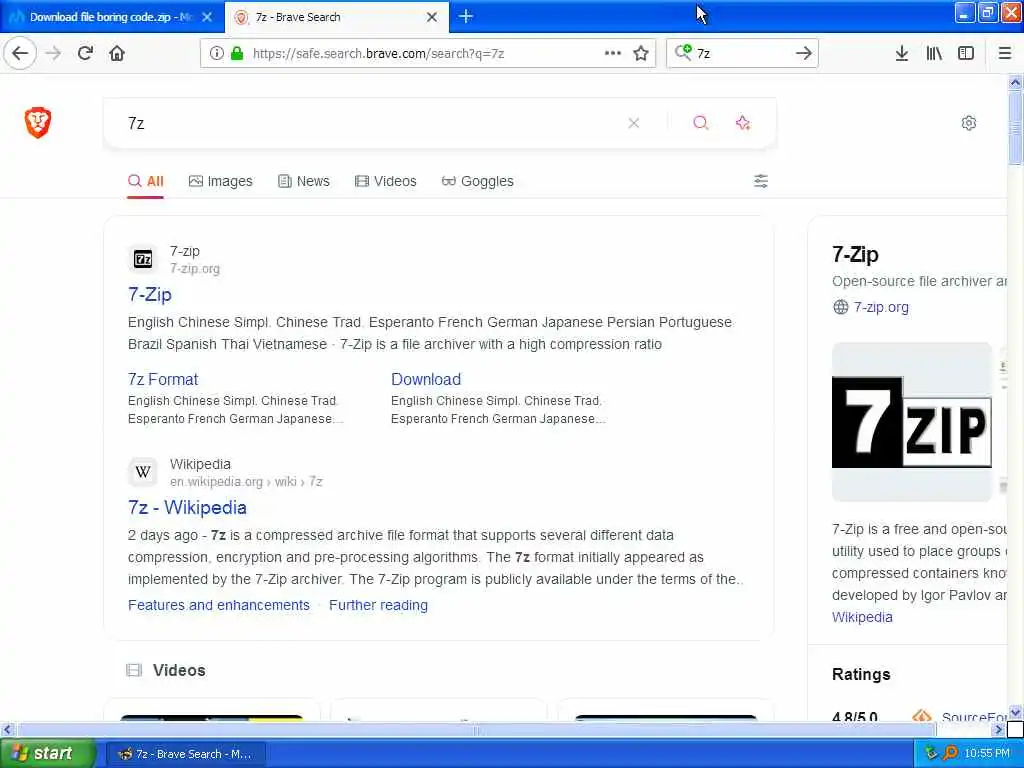Open the Download sublink
Image resolution: width=1024 pixels, height=768 pixels.
426,379
